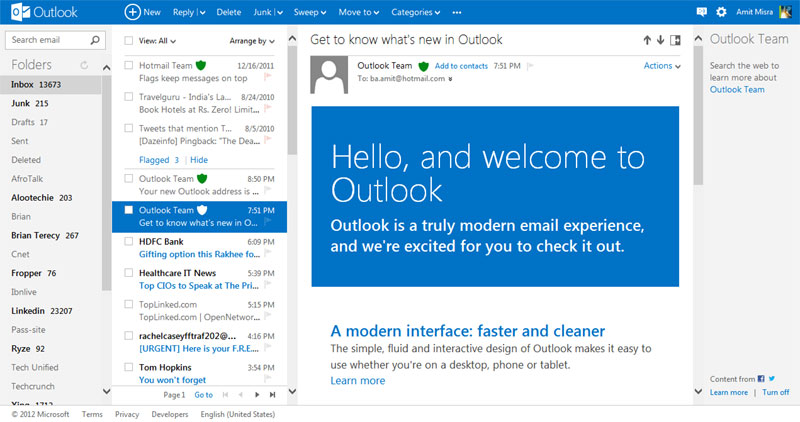This screenshot has width=800, height=422.
Task: Go to last page arrow icon
Action: (x=272, y=394)
